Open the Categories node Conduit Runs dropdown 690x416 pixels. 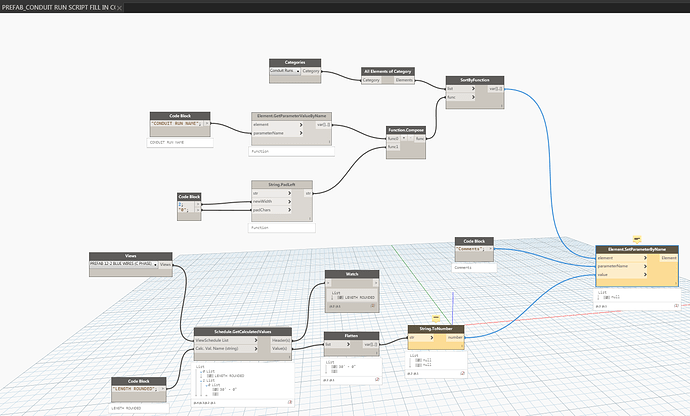(x=286, y=71)
